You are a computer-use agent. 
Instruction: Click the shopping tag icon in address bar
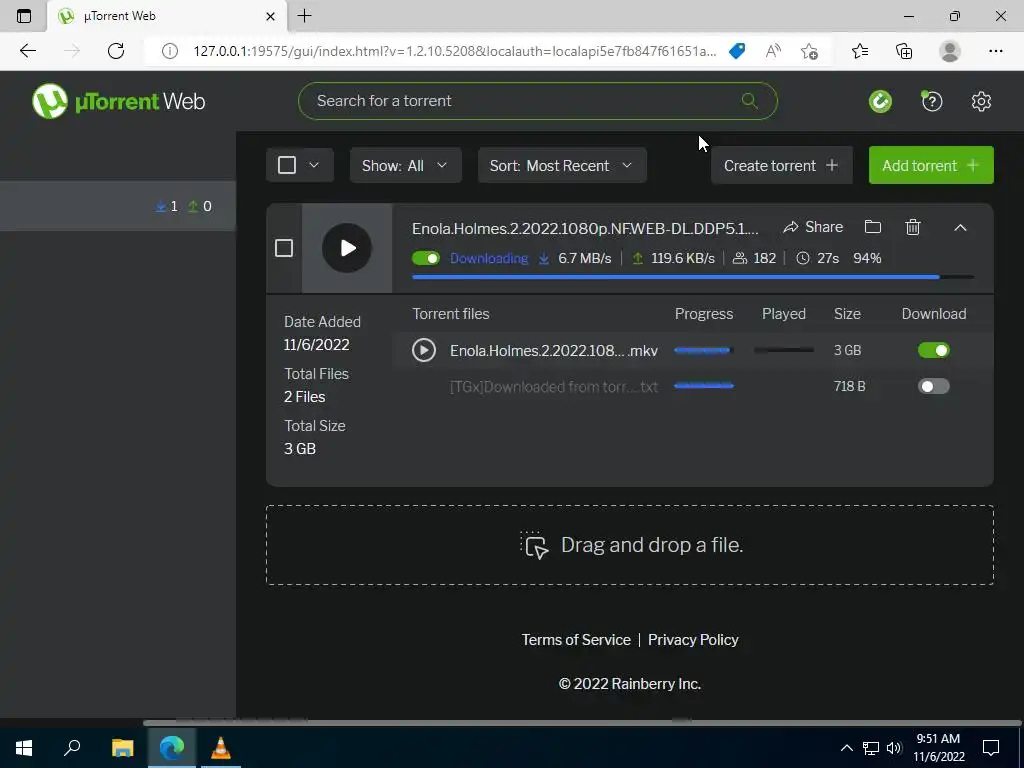coord(737,51)
